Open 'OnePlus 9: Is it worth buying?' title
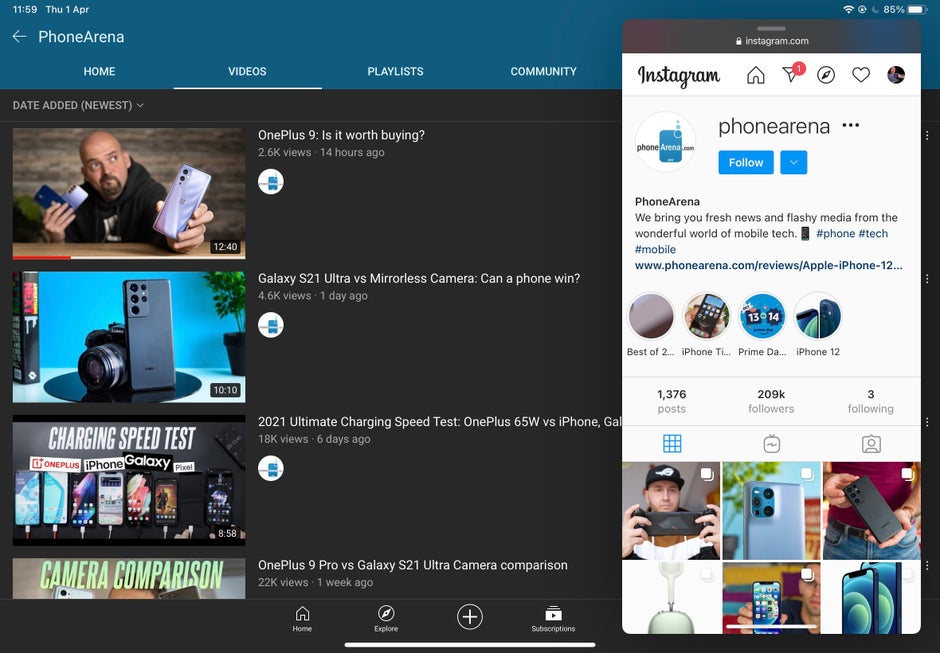The height and width of the screenshot is (653, 940). coord(341,135)
